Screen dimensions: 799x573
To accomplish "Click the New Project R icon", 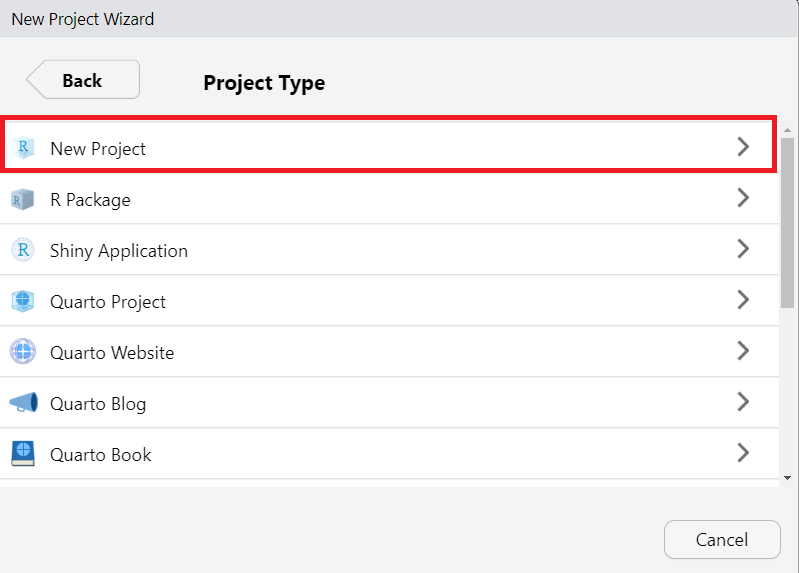I will point(23,148).
